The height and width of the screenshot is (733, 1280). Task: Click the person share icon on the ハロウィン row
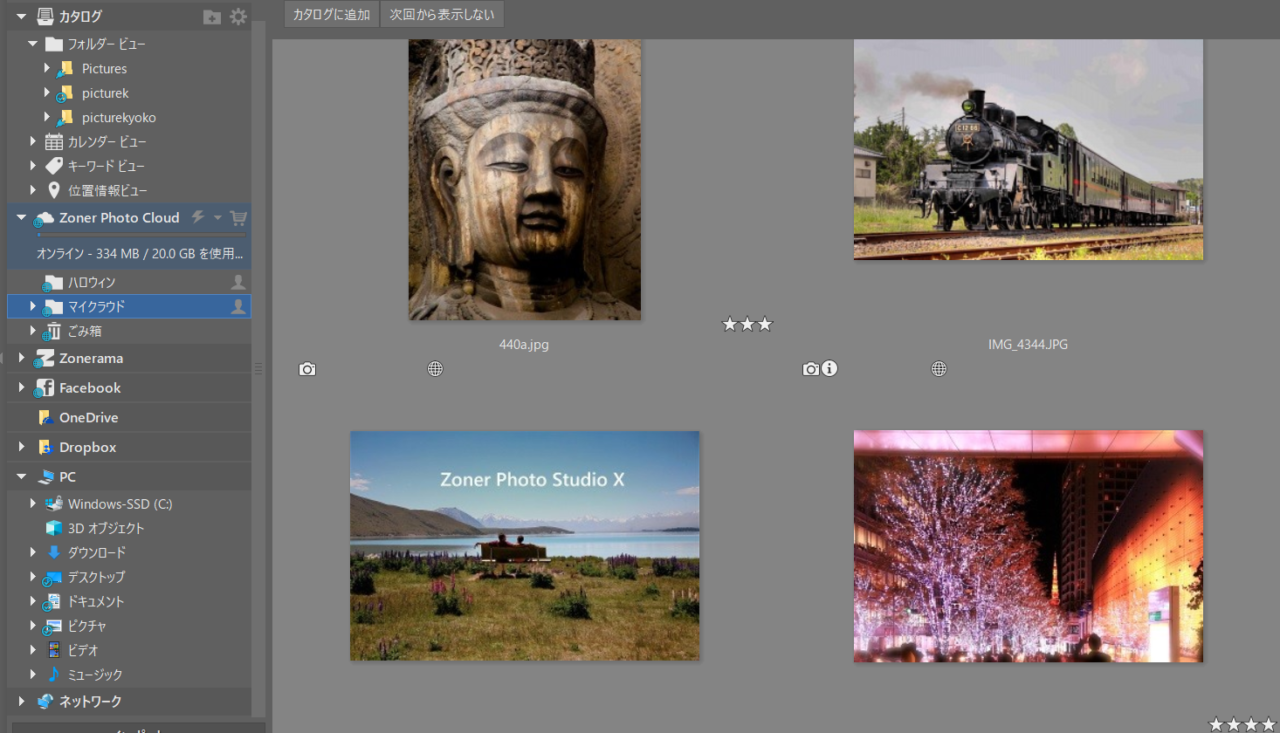coord(238,282)
